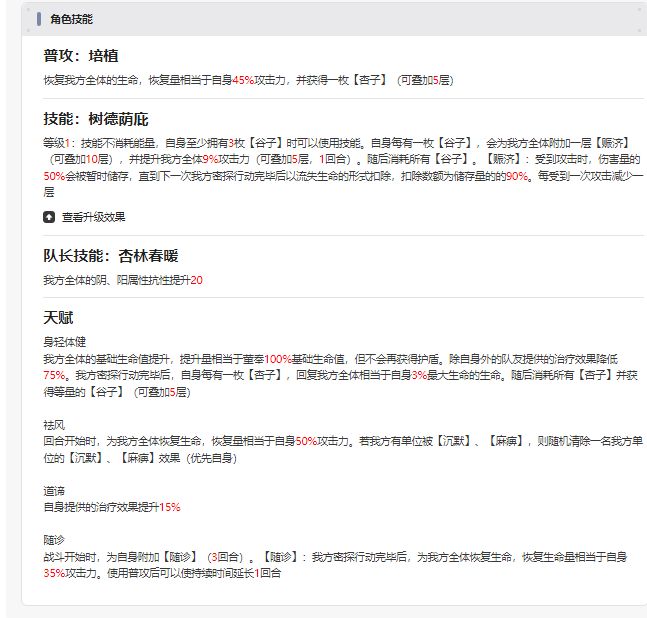Select the 角色技能 section header
This screenshot has height=618, width=647.
tap(71, 19)
